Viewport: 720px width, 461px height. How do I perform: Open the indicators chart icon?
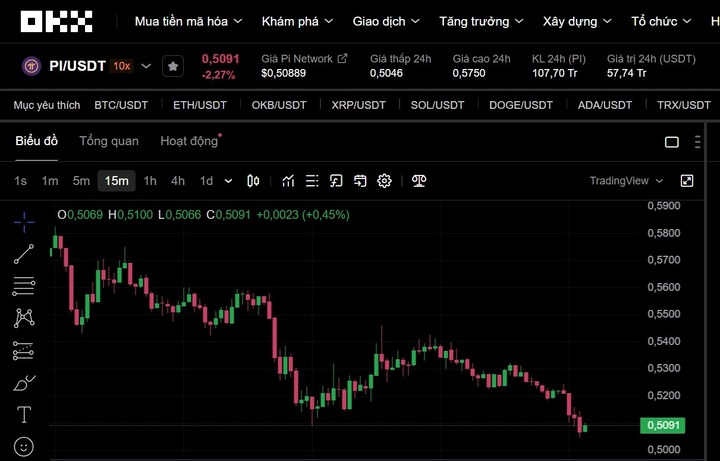[x=288, y=181]
